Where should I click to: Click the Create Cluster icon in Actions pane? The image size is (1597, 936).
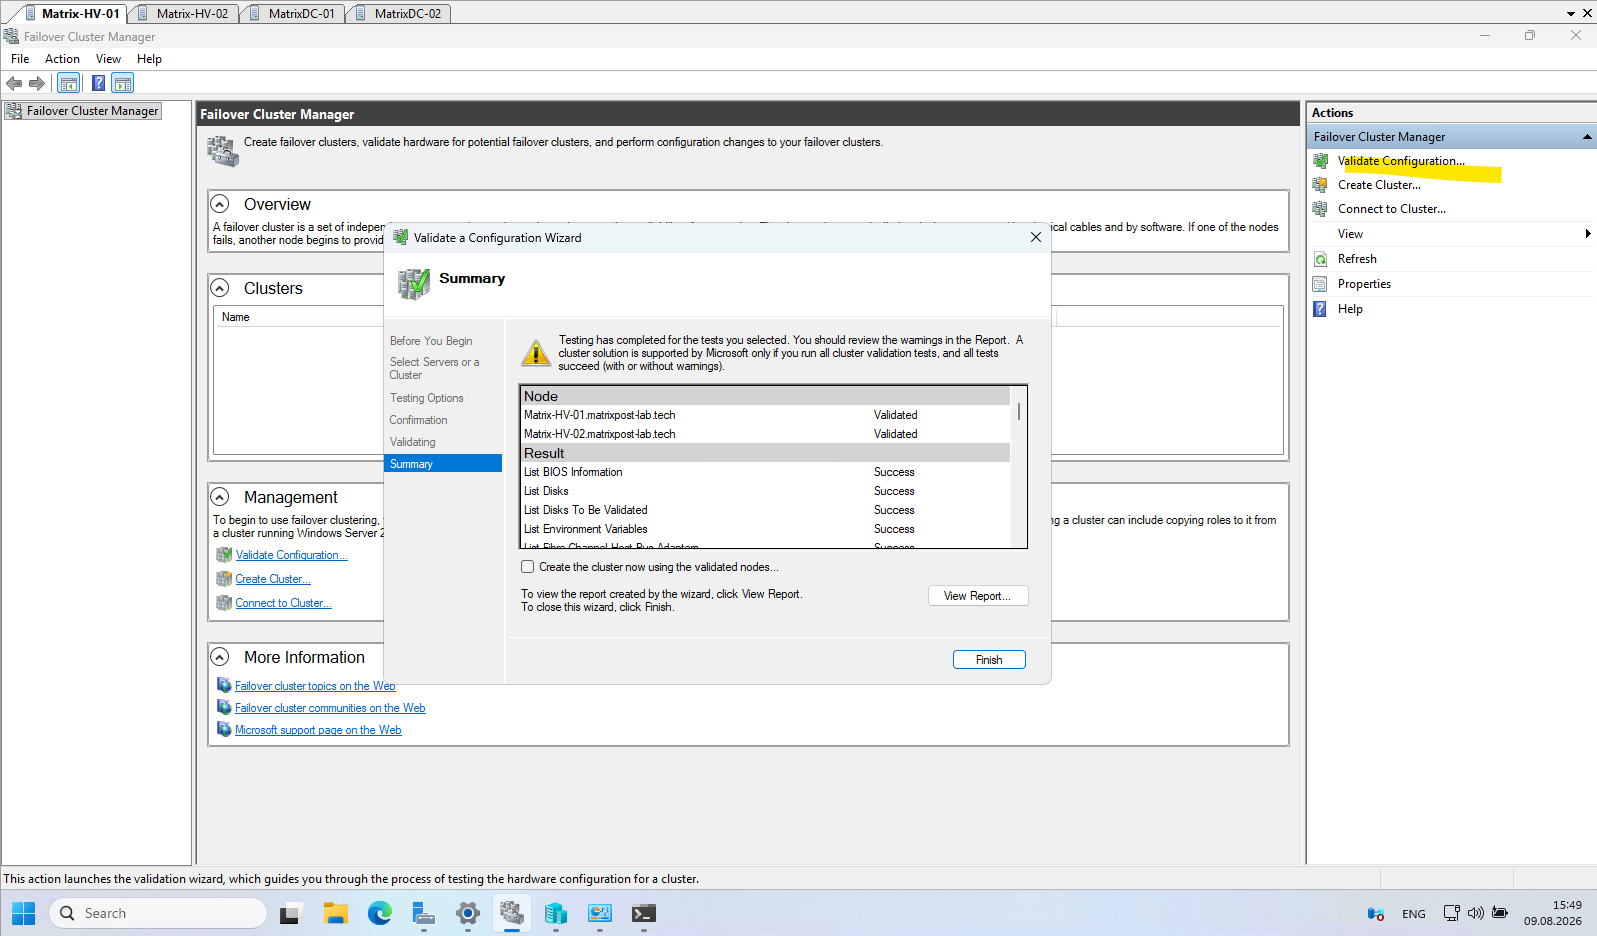click(x=1320, y=185)
